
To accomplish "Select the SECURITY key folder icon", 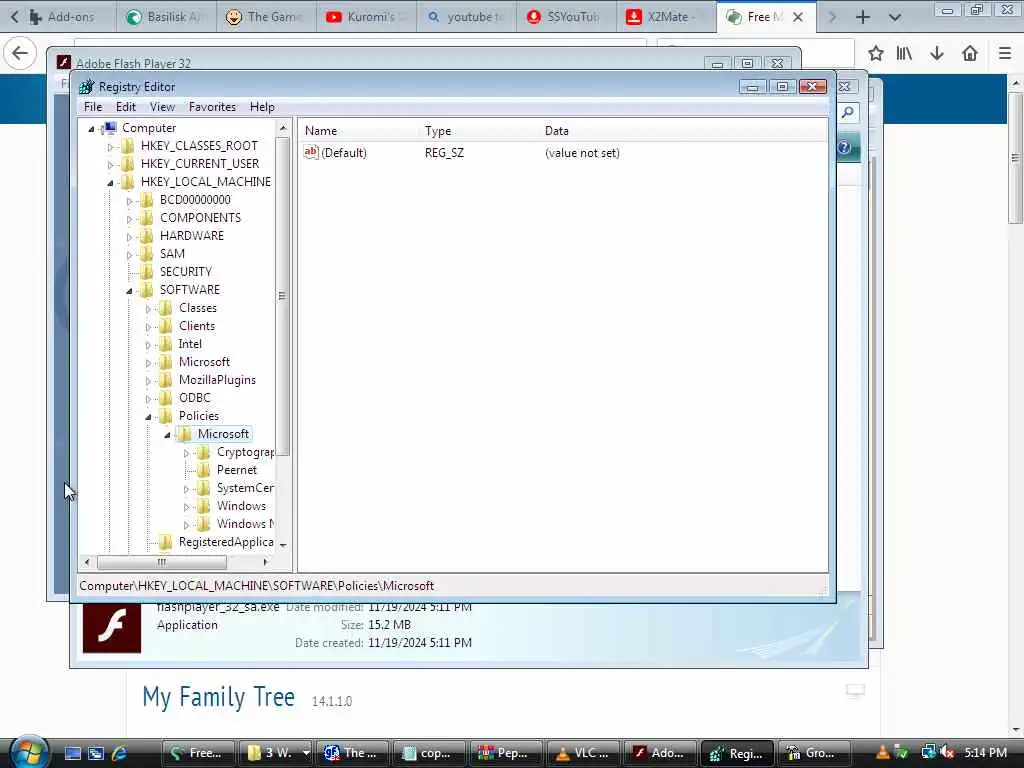I will (x=147, y=271).
